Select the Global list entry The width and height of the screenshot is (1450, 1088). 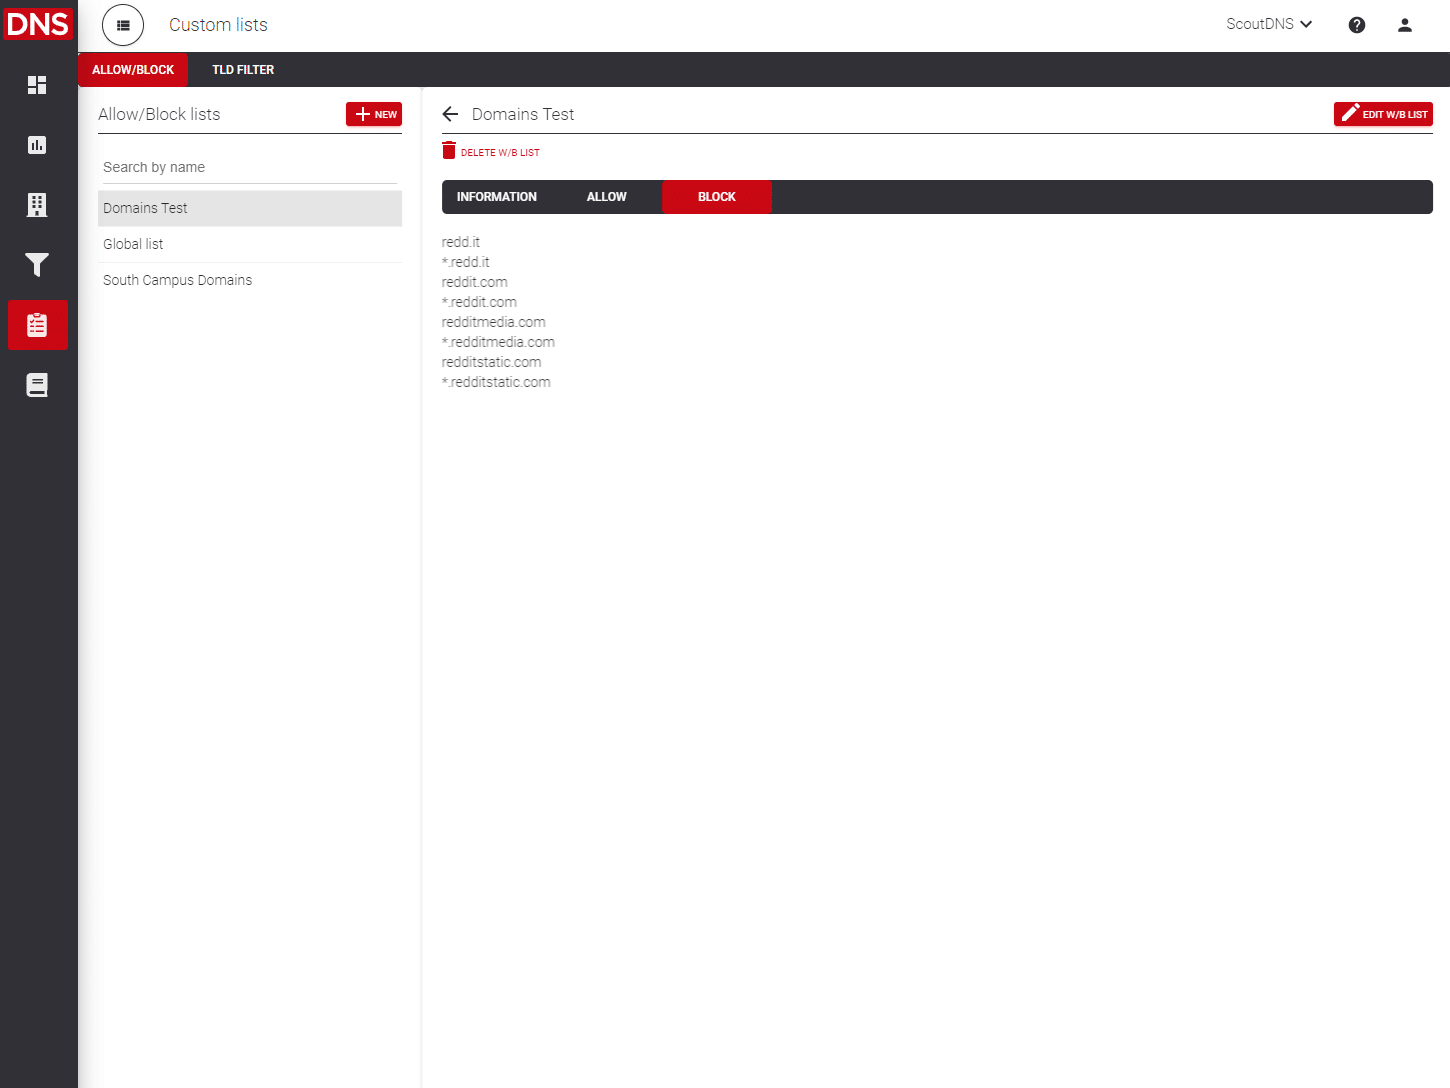(x=250, y=244)
